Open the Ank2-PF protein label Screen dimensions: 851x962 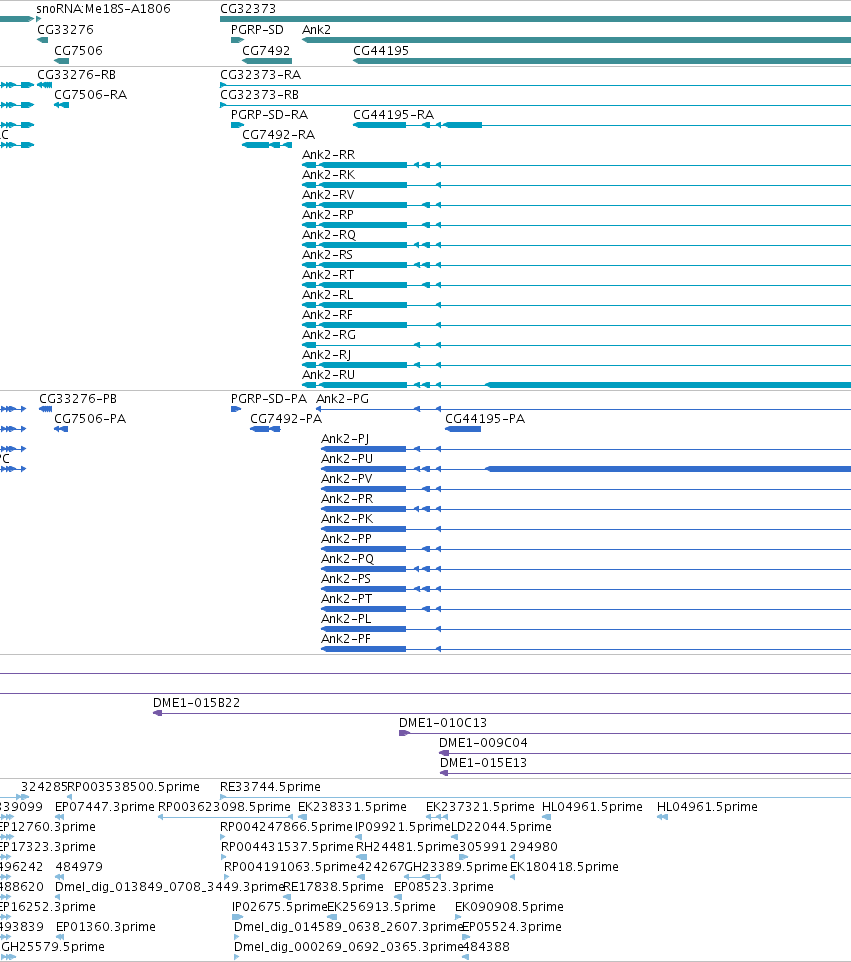pyautogui.click(x=346, y=639)
